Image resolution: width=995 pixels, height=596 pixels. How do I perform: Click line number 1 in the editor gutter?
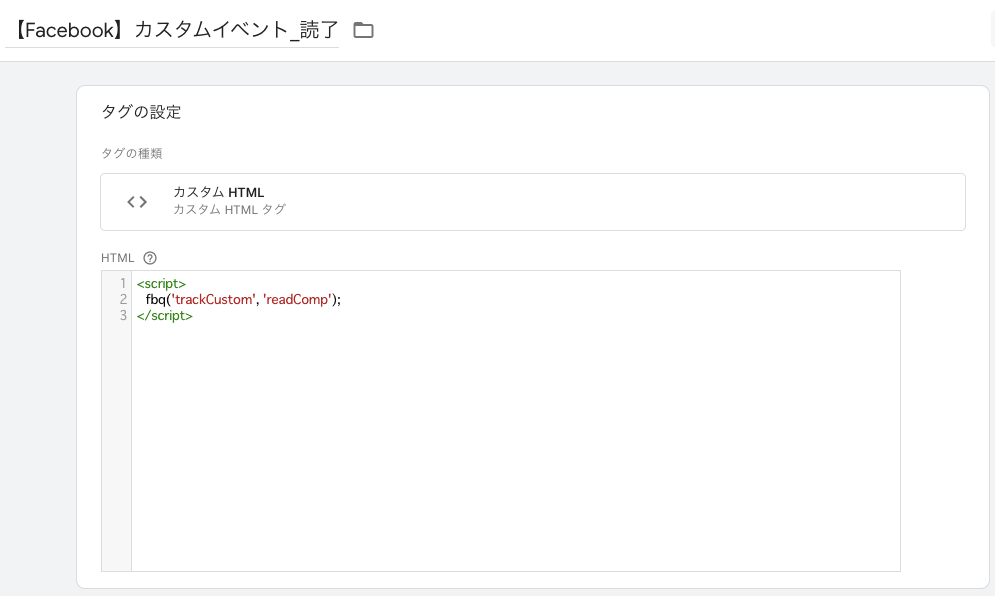pyautogui.click(x=123, y=284)
